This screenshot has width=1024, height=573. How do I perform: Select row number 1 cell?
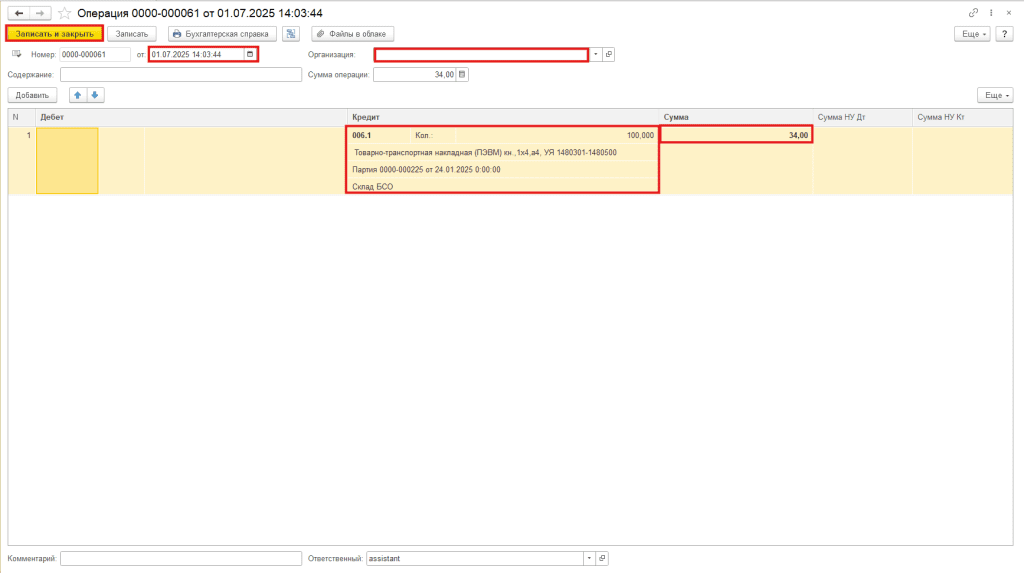[x=22, y=161]
